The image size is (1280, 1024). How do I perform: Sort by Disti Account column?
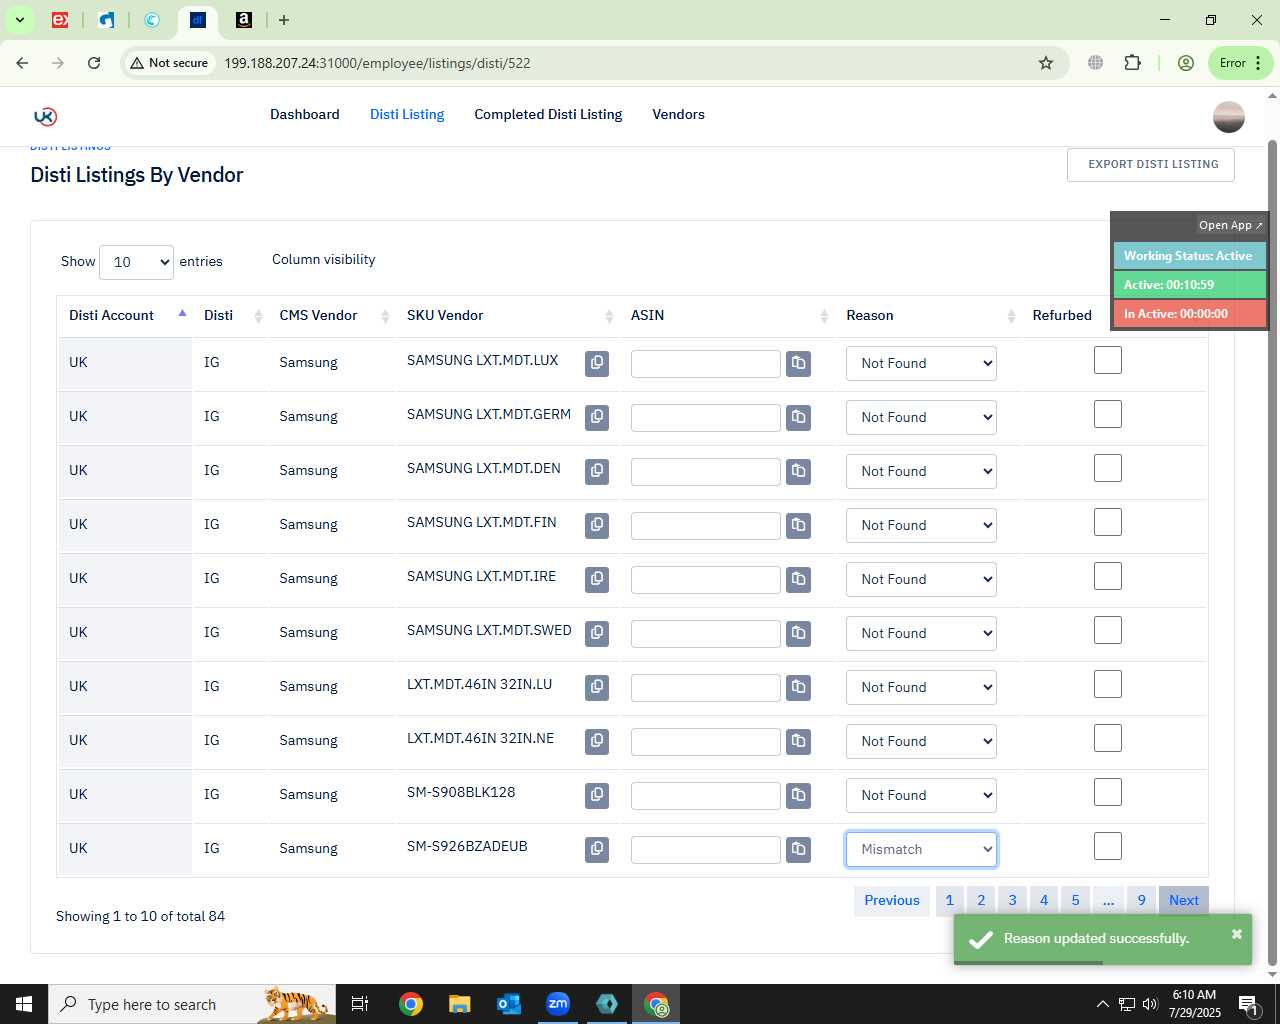click(125, 315)
